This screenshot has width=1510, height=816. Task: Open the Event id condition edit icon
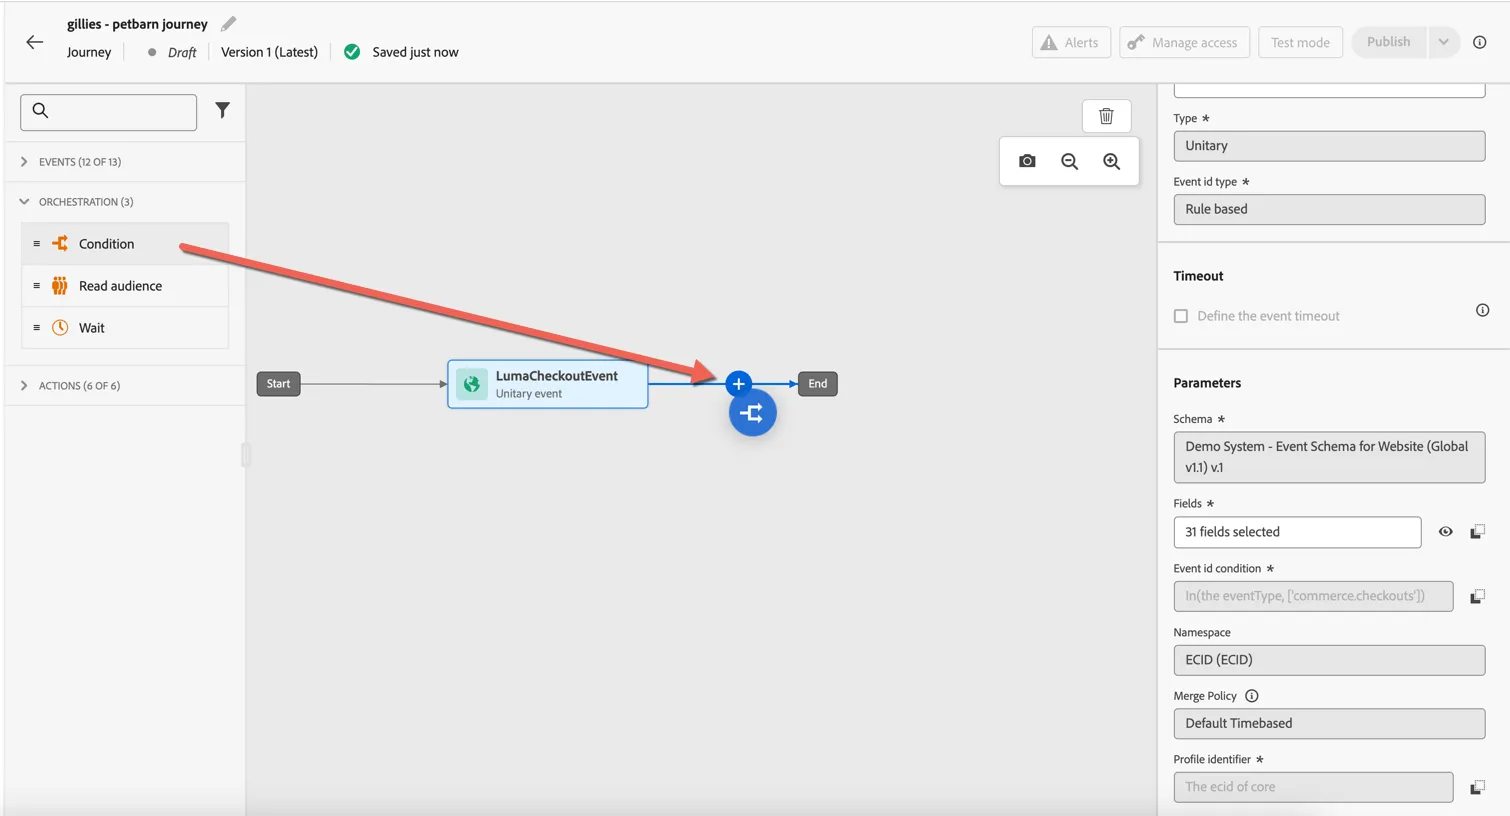point(1477,596)
